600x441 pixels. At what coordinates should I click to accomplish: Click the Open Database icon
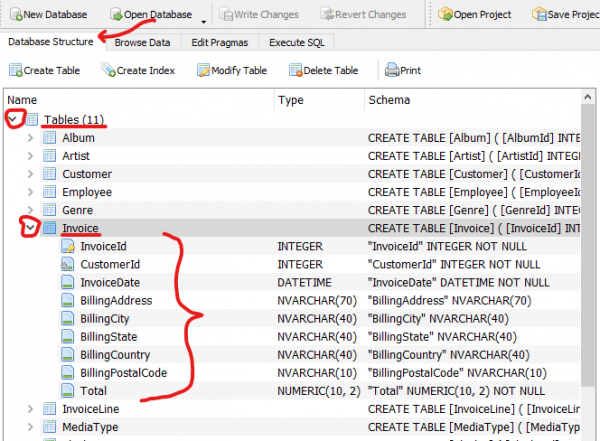(117, 15)
